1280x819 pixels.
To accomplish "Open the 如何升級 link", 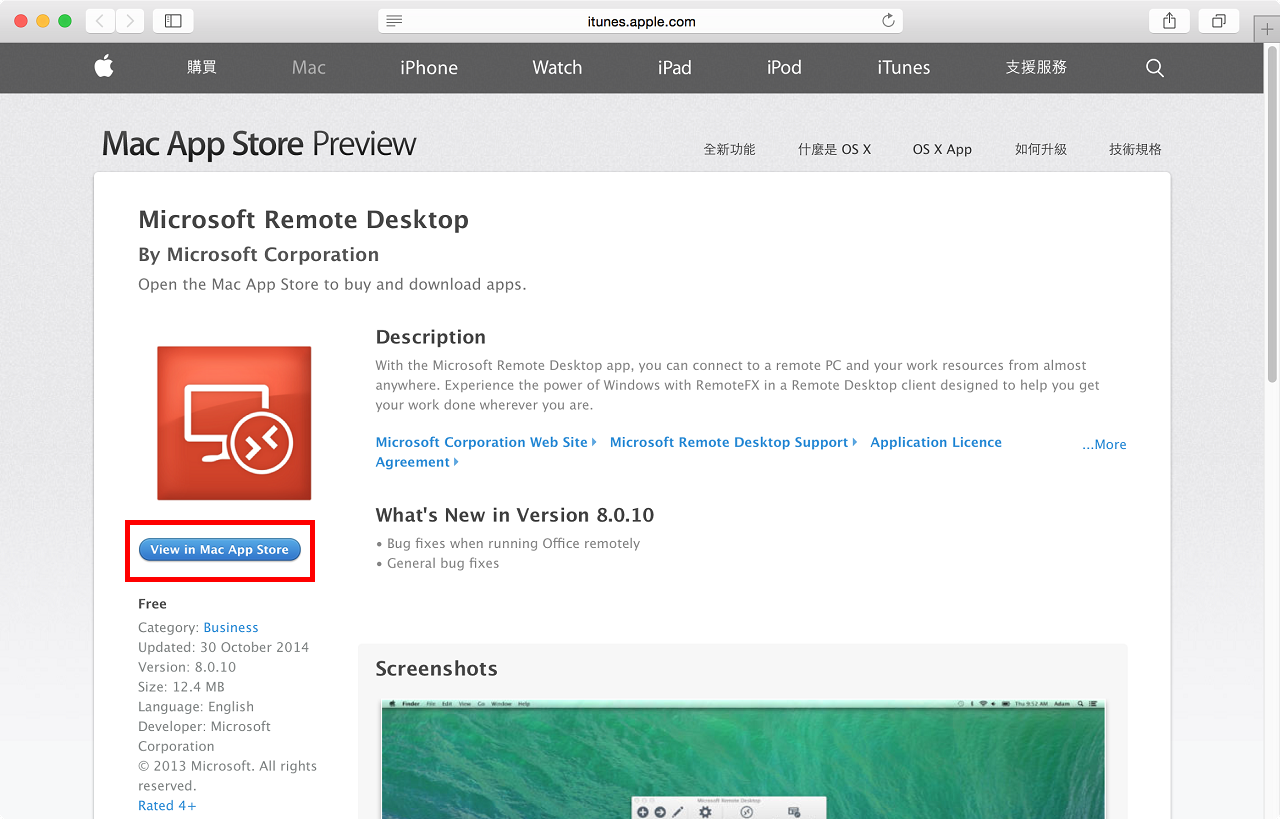I will tap(1041, 149).
